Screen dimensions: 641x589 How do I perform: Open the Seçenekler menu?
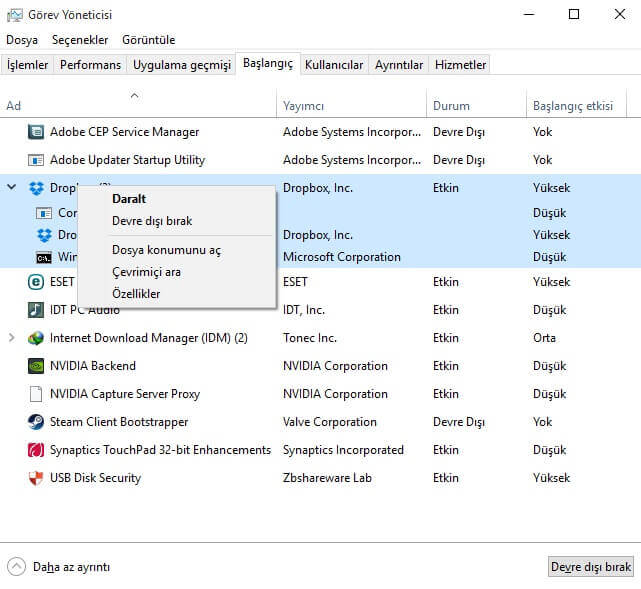pos(80,40)
